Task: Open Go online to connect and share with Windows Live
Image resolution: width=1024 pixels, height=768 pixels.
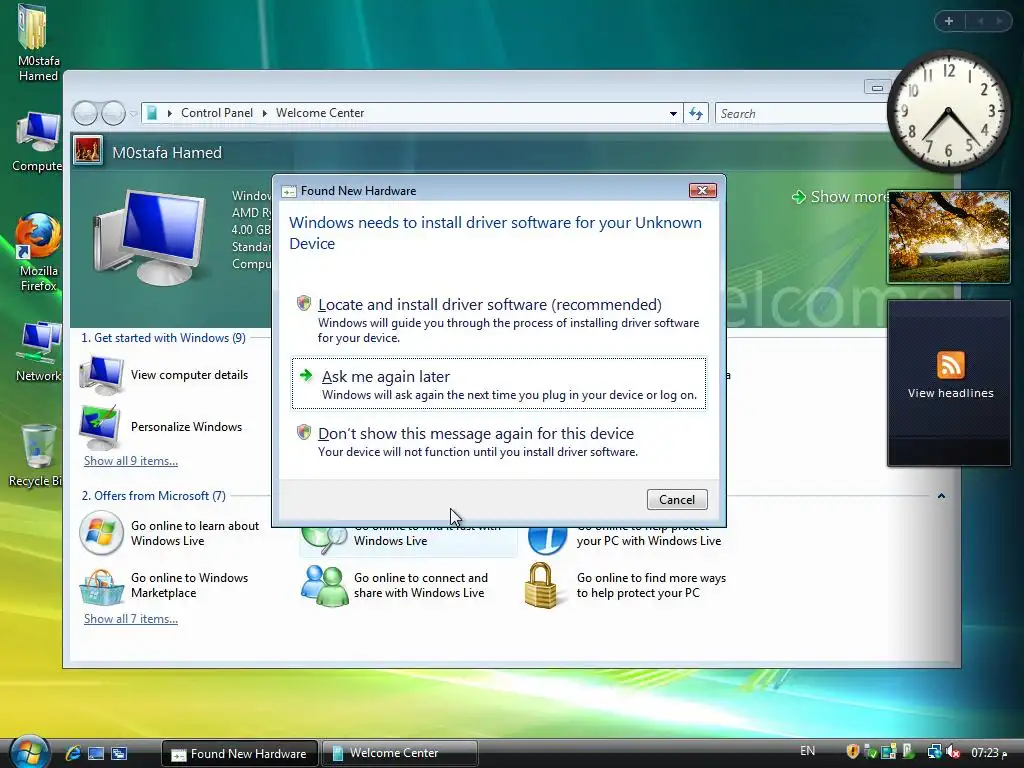Action: (394, 585)
